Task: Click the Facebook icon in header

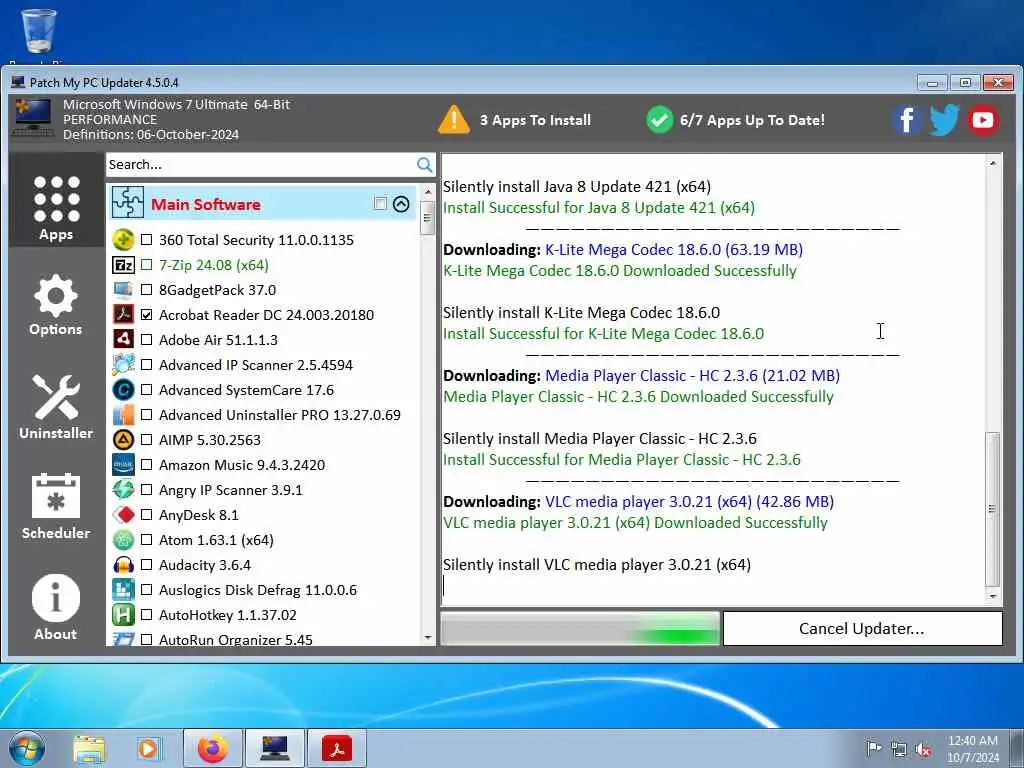Action: (907, 120)
